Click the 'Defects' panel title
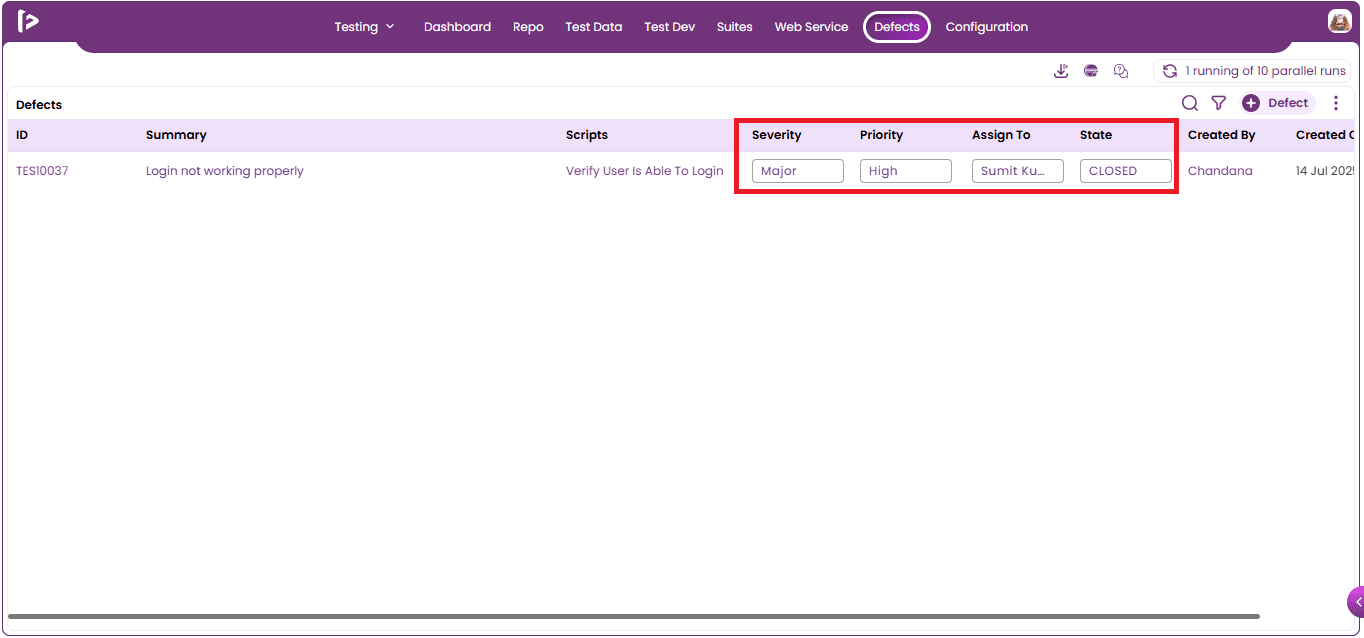This screenshot has height=638, width=1364. [39, 105]
